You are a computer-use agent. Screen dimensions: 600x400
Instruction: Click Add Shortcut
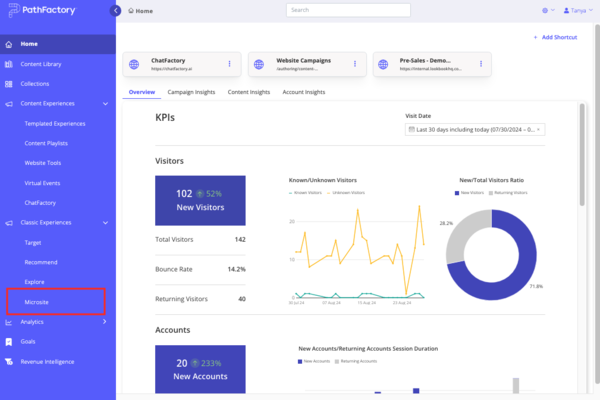(x=555, y=38)
